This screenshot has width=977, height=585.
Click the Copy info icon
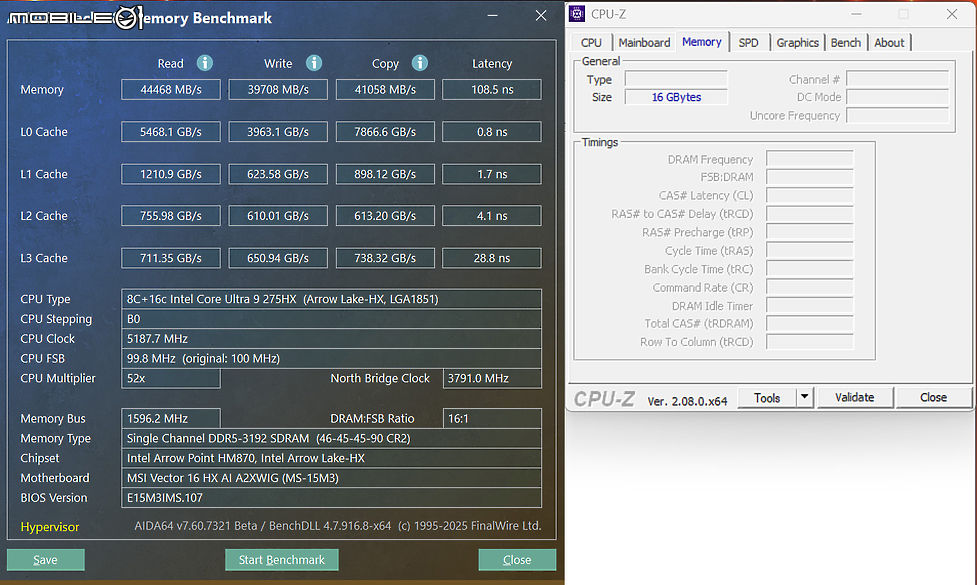[420, 63]
